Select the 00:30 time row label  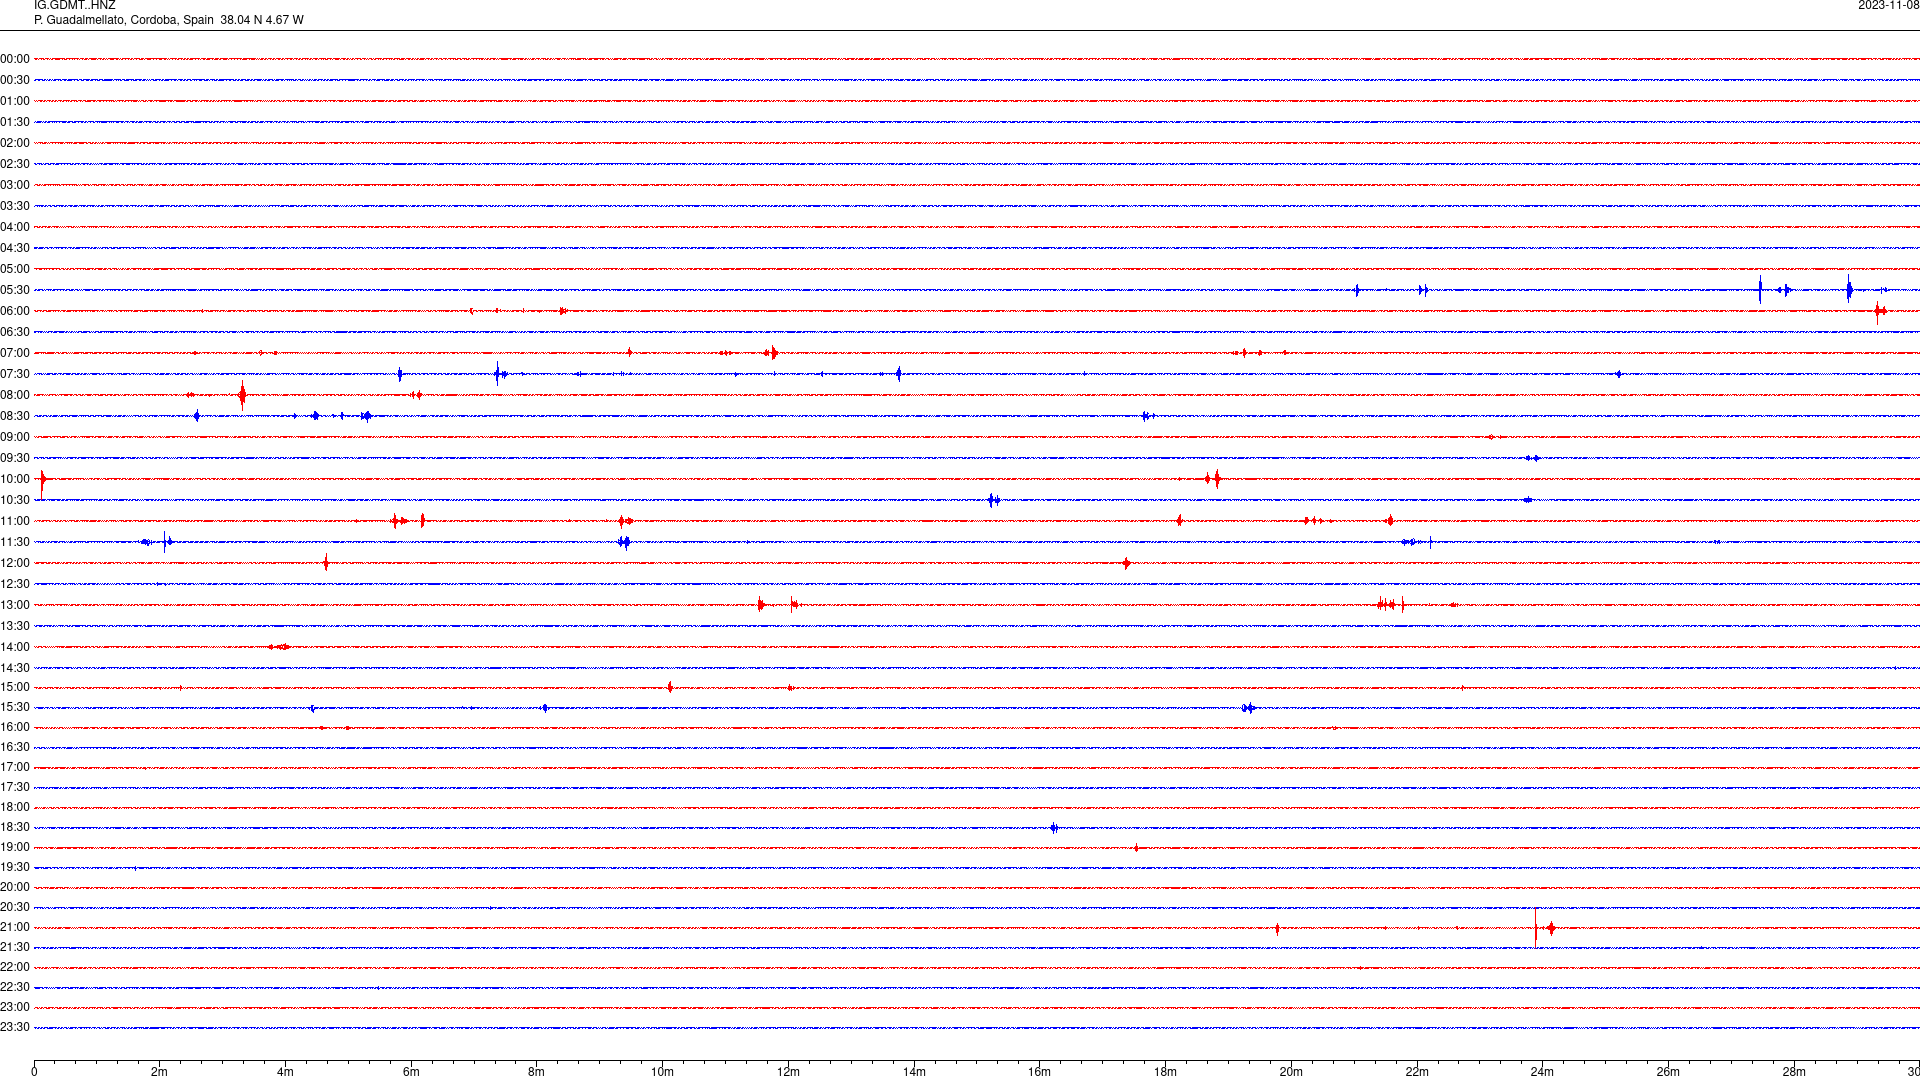[15, 80]
